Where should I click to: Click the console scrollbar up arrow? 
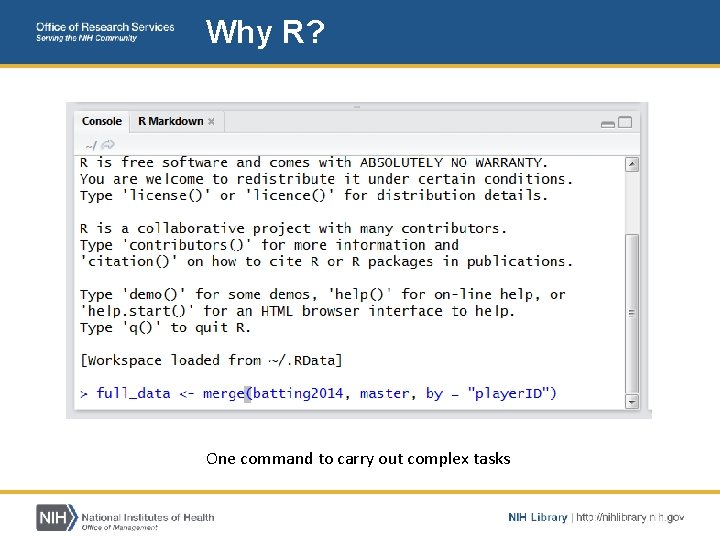pos(632,164)
